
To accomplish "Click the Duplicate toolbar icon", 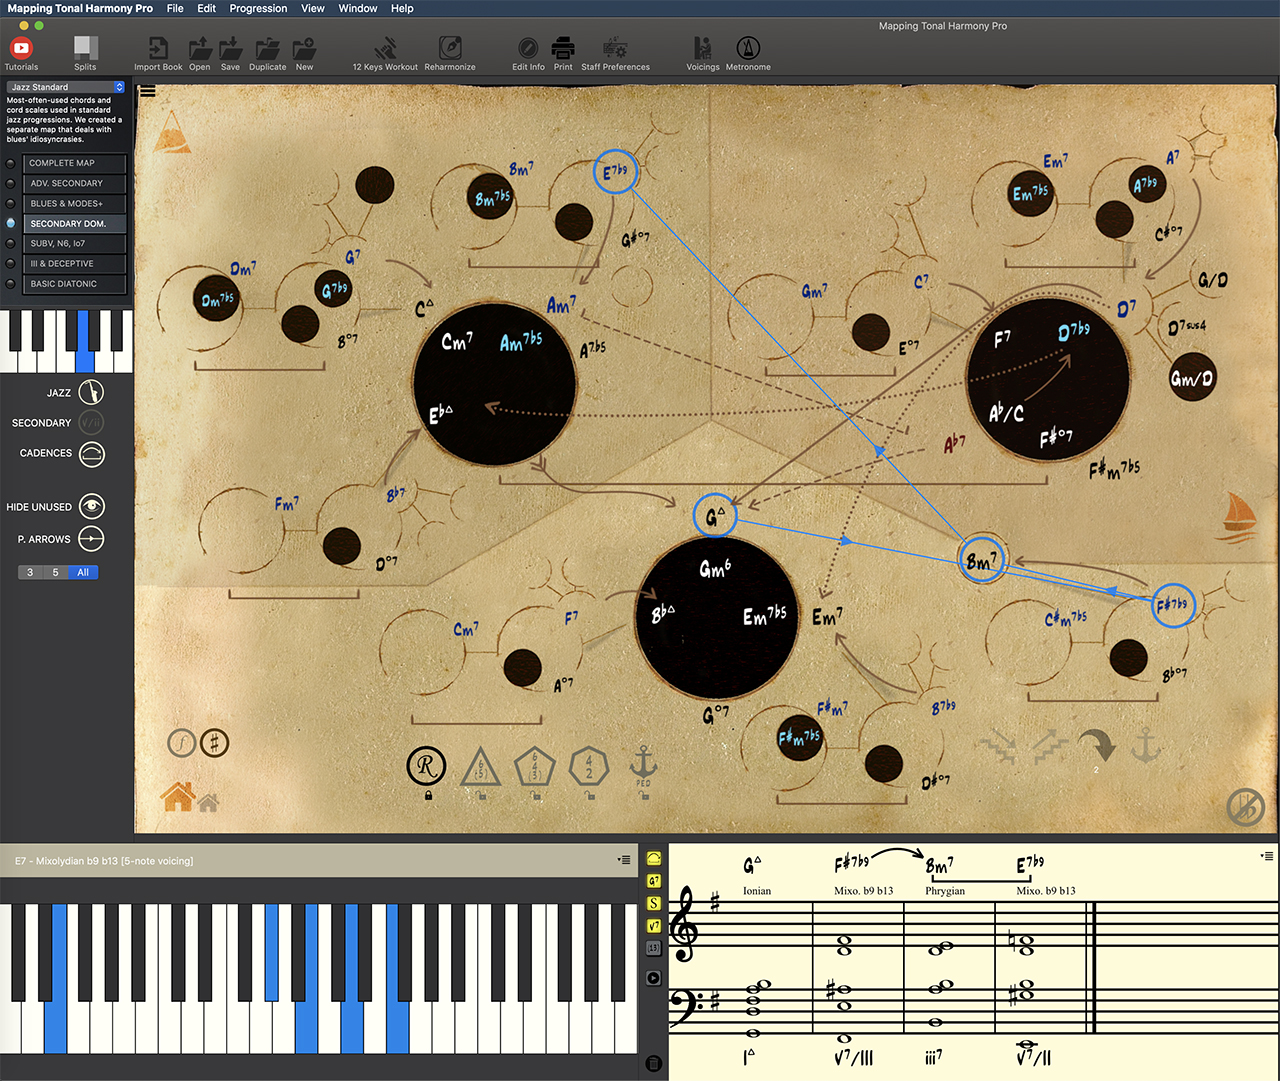I will pos(267,47).
